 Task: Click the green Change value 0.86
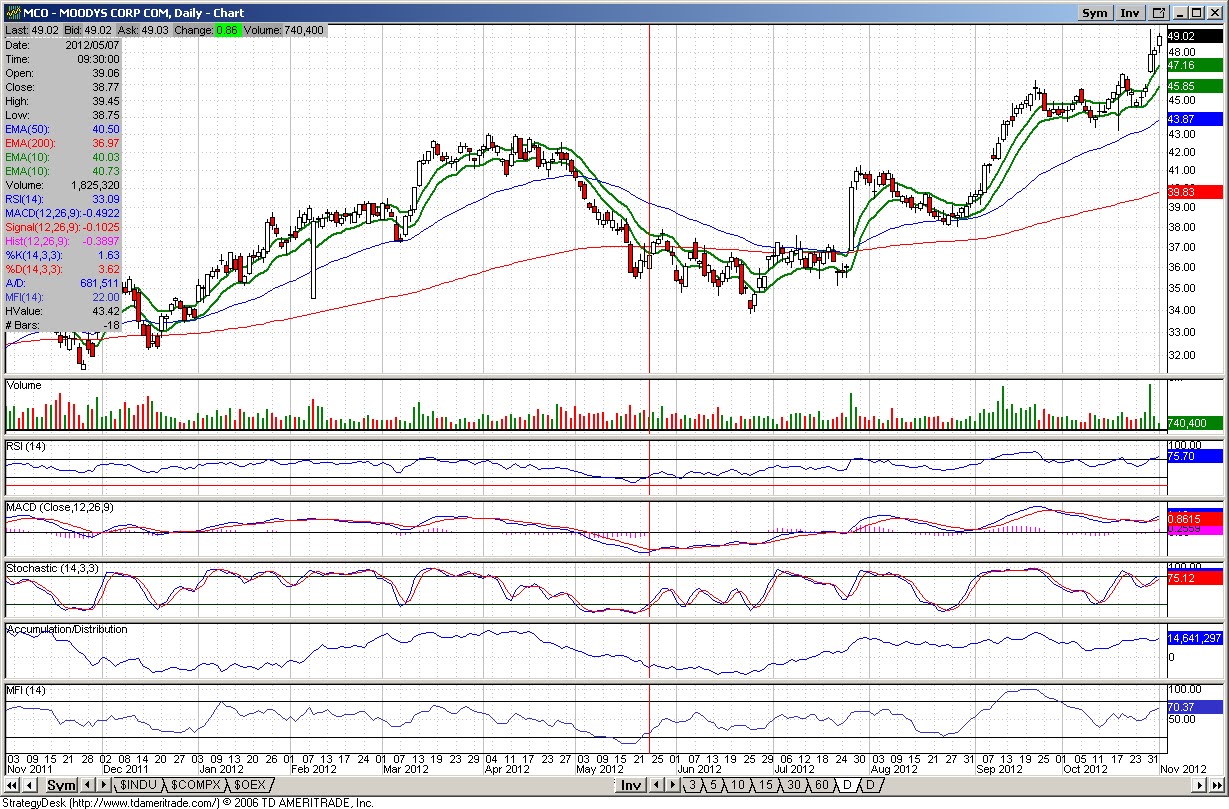click(227, 31)
